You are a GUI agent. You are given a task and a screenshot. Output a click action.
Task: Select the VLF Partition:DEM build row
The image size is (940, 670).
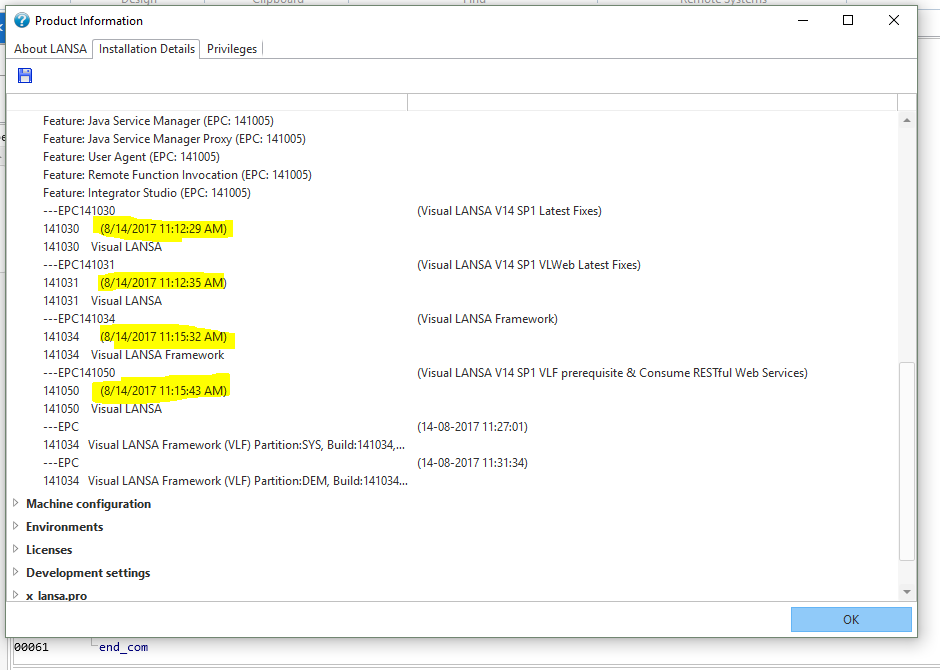pos(225,481)
